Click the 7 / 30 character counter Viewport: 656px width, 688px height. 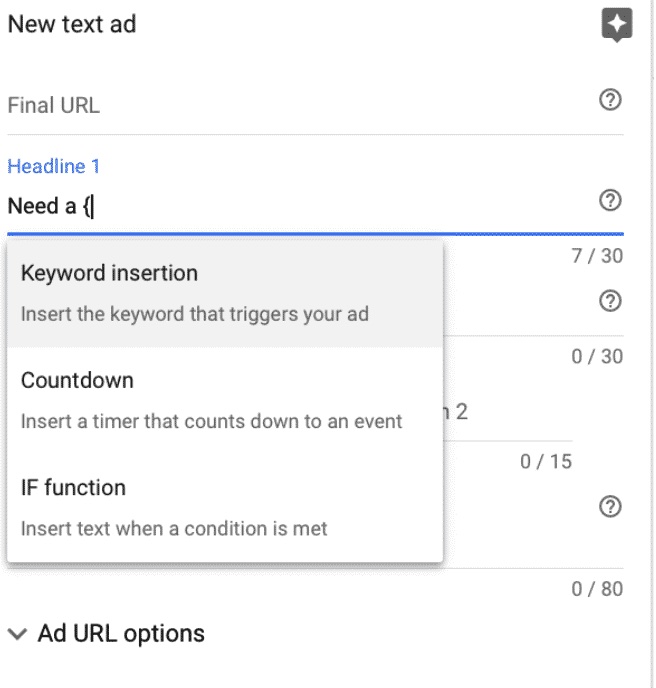tap(597, 256)
